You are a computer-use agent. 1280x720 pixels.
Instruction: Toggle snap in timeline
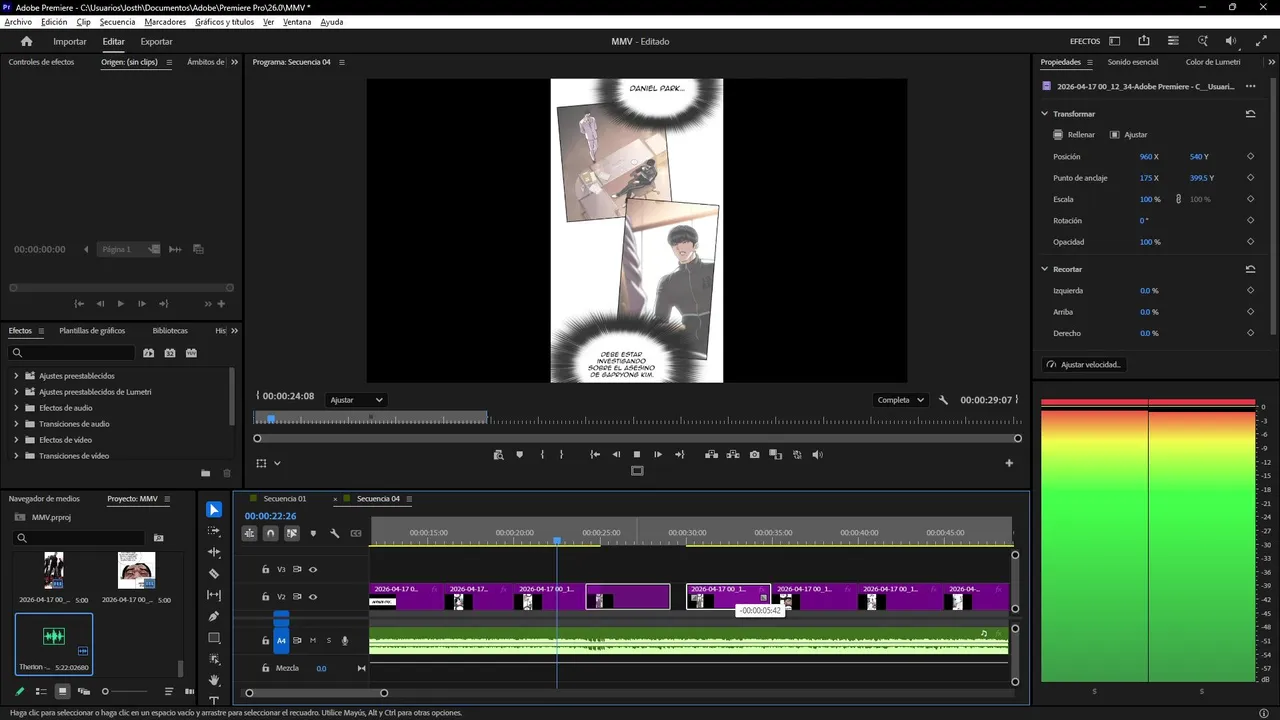(x=270, y=534)
